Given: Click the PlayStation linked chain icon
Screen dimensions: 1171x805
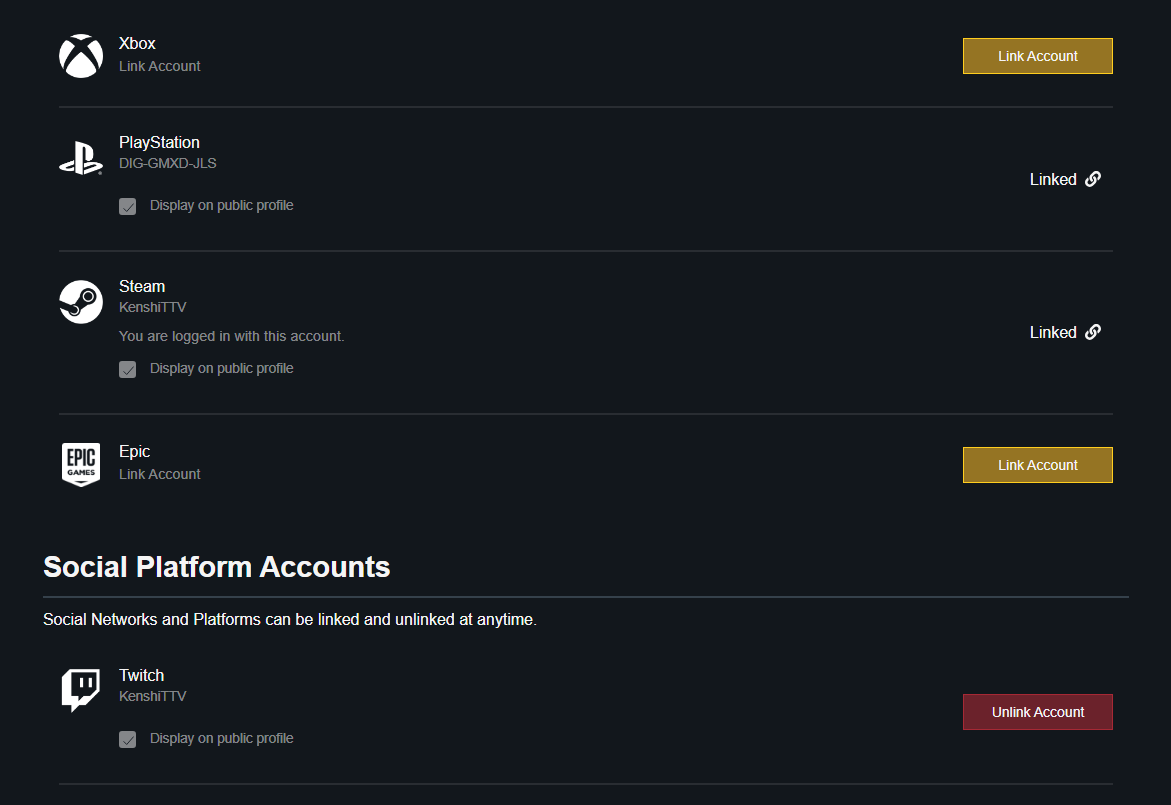Looking at the screenshot, I should pos(1093,179).
